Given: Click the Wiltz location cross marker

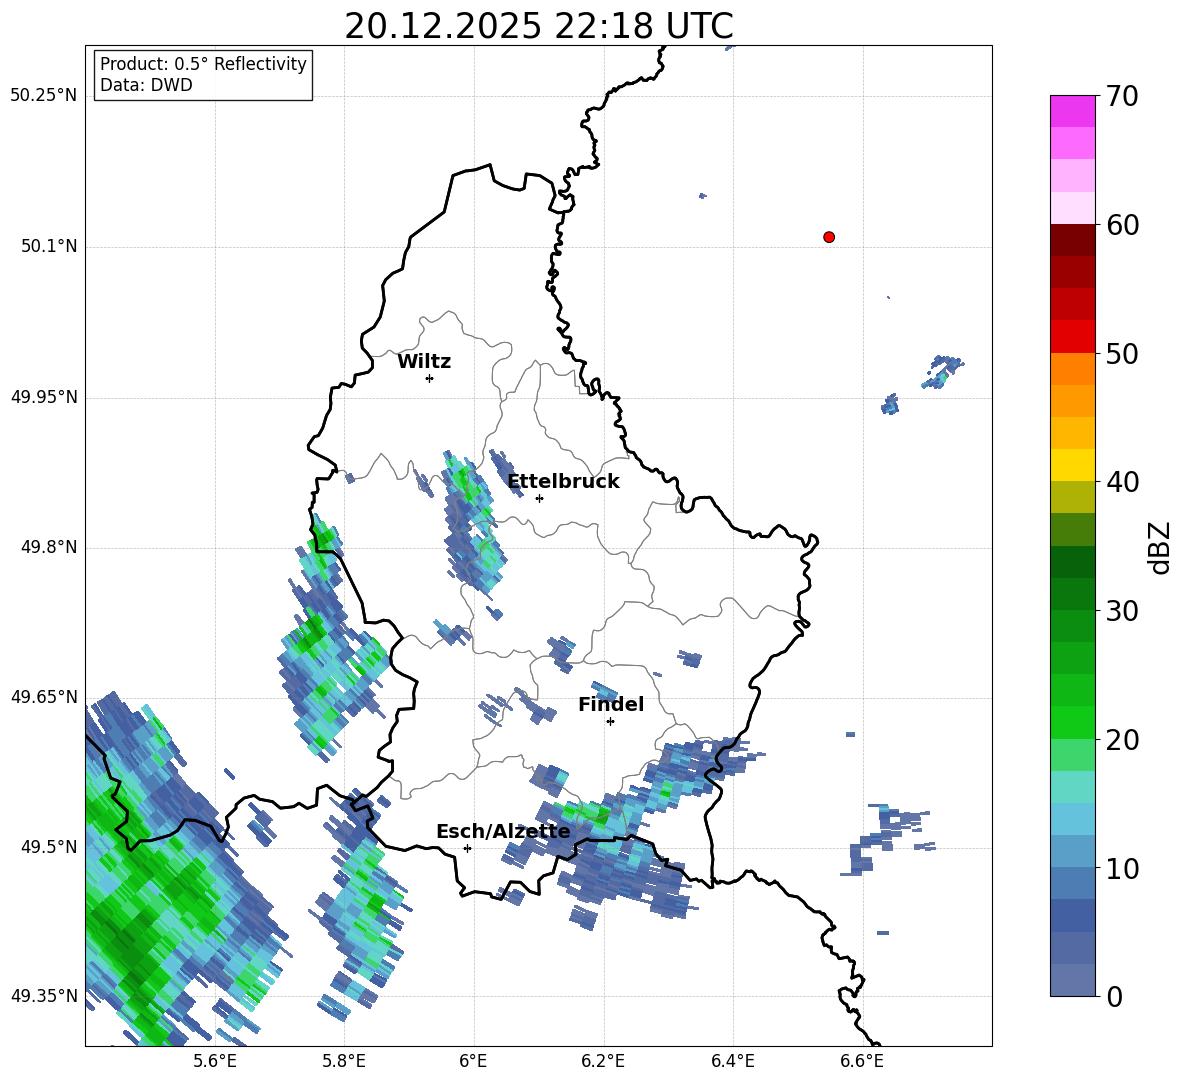Looking at the screenshot, I should (430, 378).
